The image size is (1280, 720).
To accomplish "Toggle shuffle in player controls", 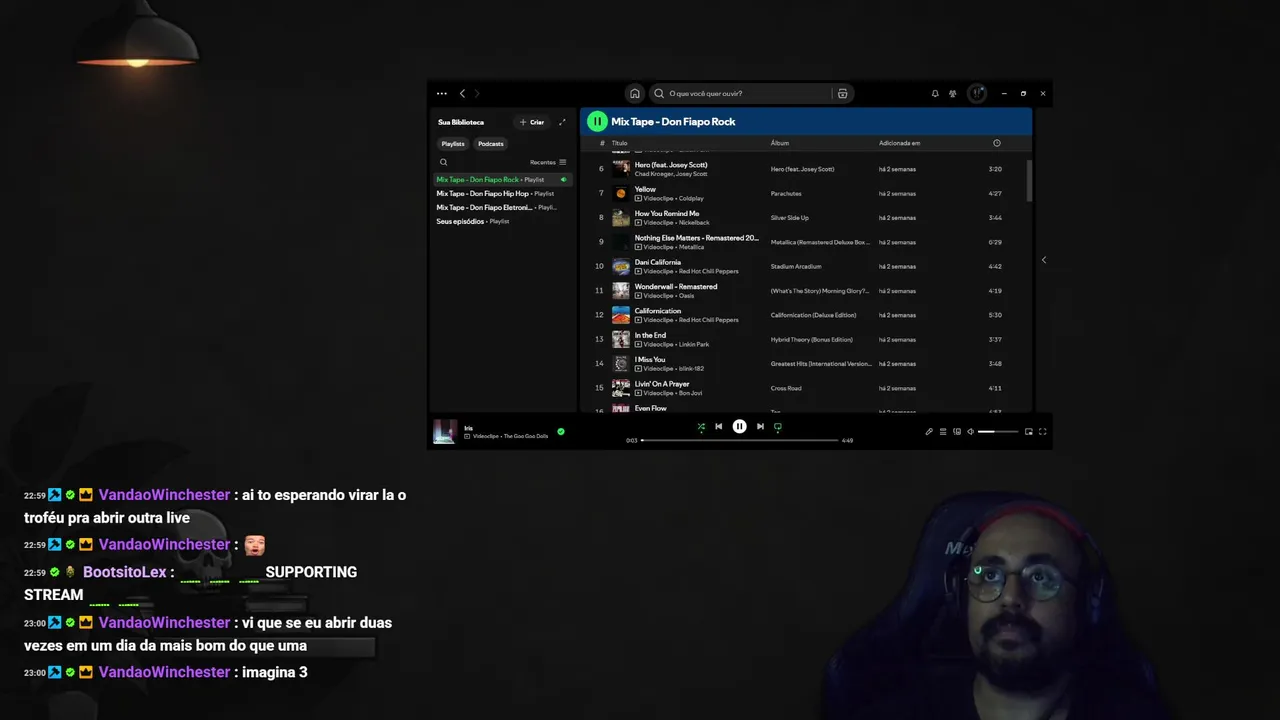I will click(x=701, y=427).
